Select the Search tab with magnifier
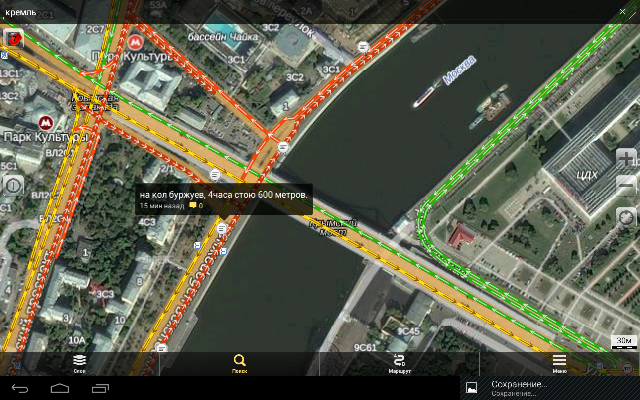Image resolution: width=640 pixels, height=400 pixels. 239,363
